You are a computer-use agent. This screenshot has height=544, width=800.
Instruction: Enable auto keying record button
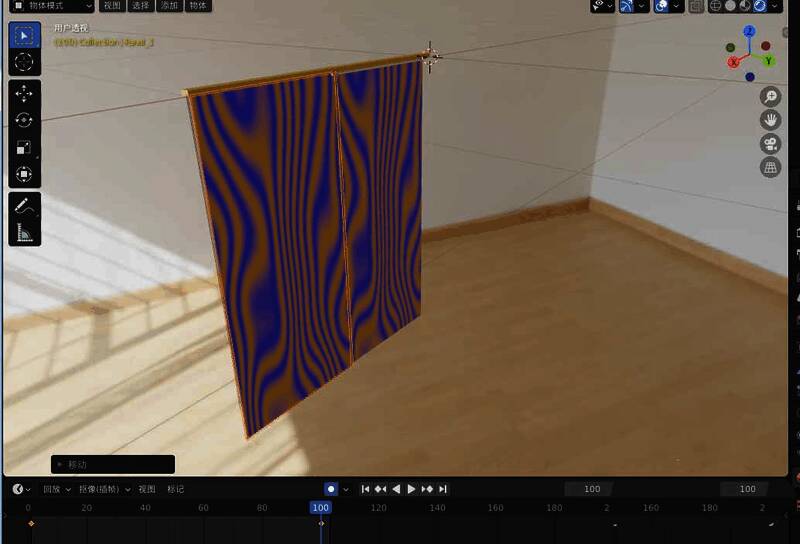coord(331,489)
